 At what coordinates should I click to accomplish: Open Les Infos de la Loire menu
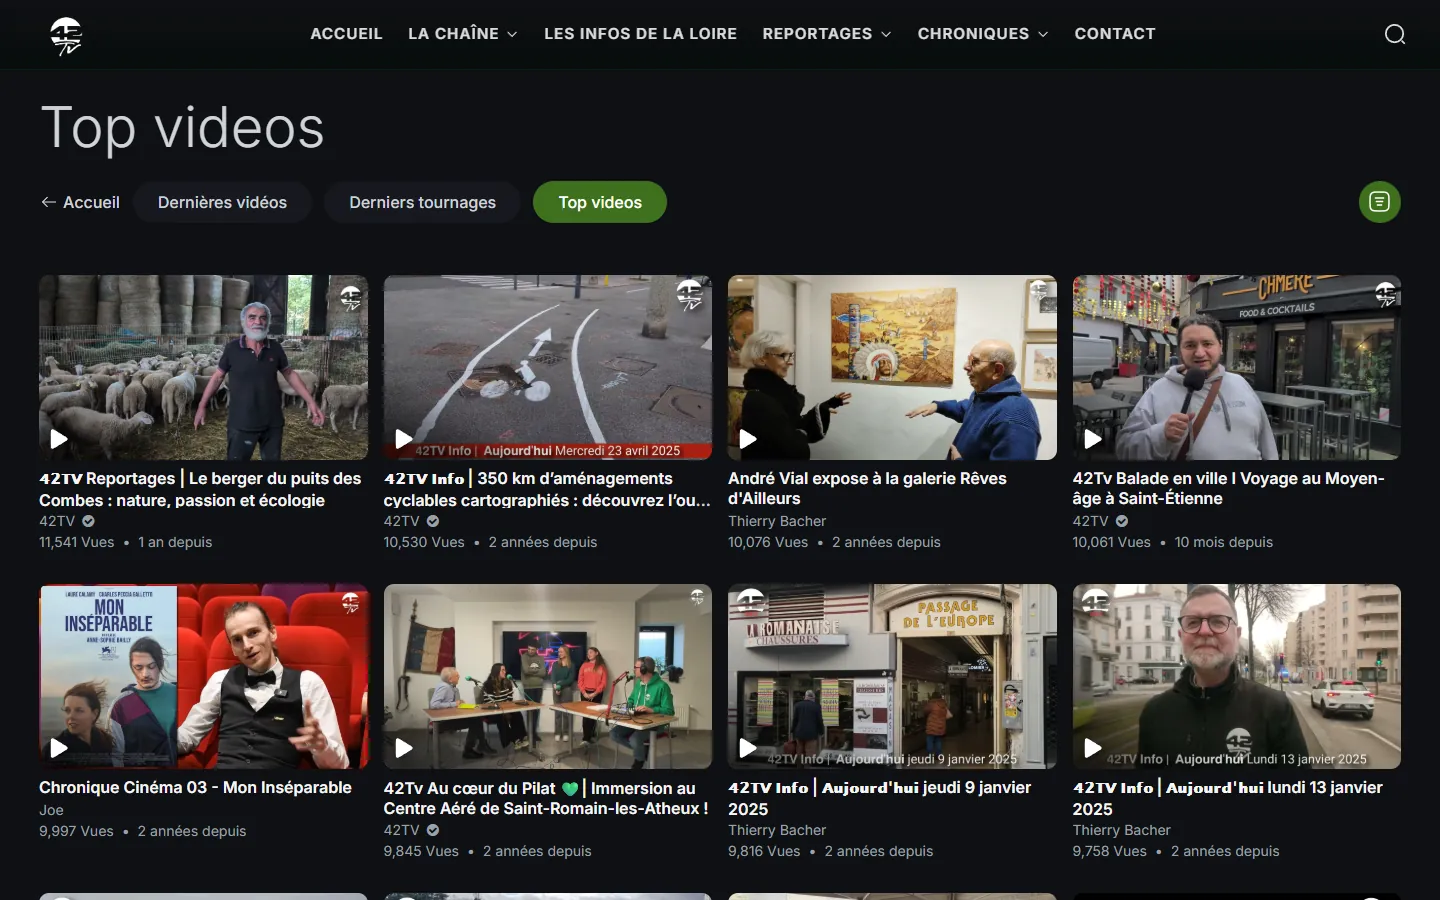point(640,34)
